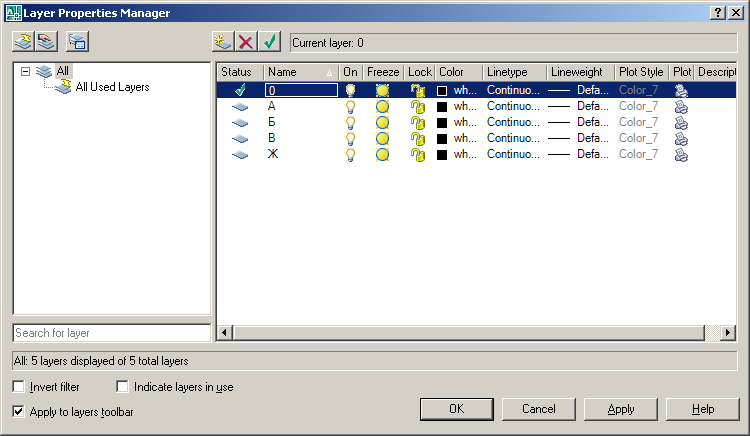Toggle the On lightbulb for layer А
This screenshot has width=750, height=436.
pos(351,107)
